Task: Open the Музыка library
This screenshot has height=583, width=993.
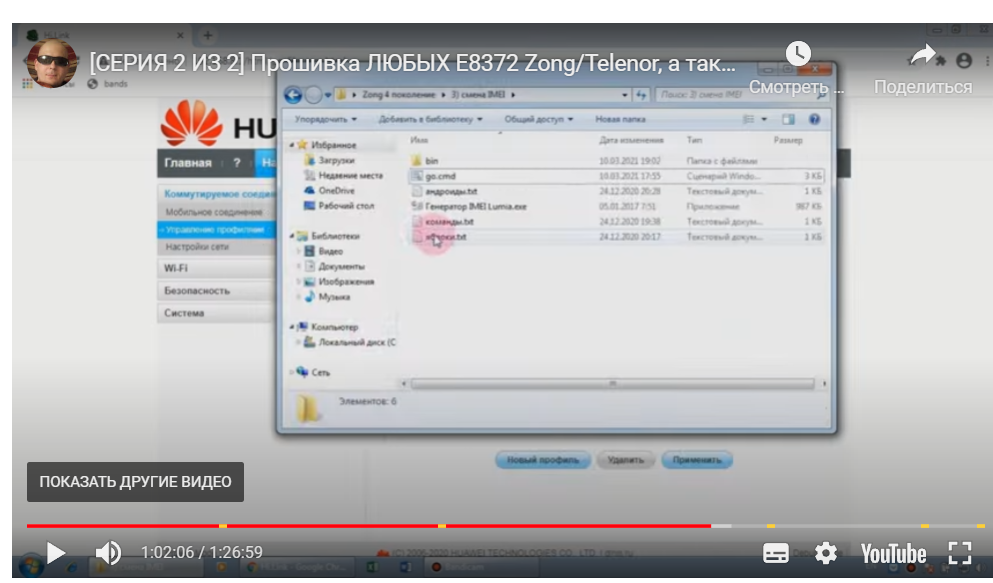Action: (x=334, y=297)
